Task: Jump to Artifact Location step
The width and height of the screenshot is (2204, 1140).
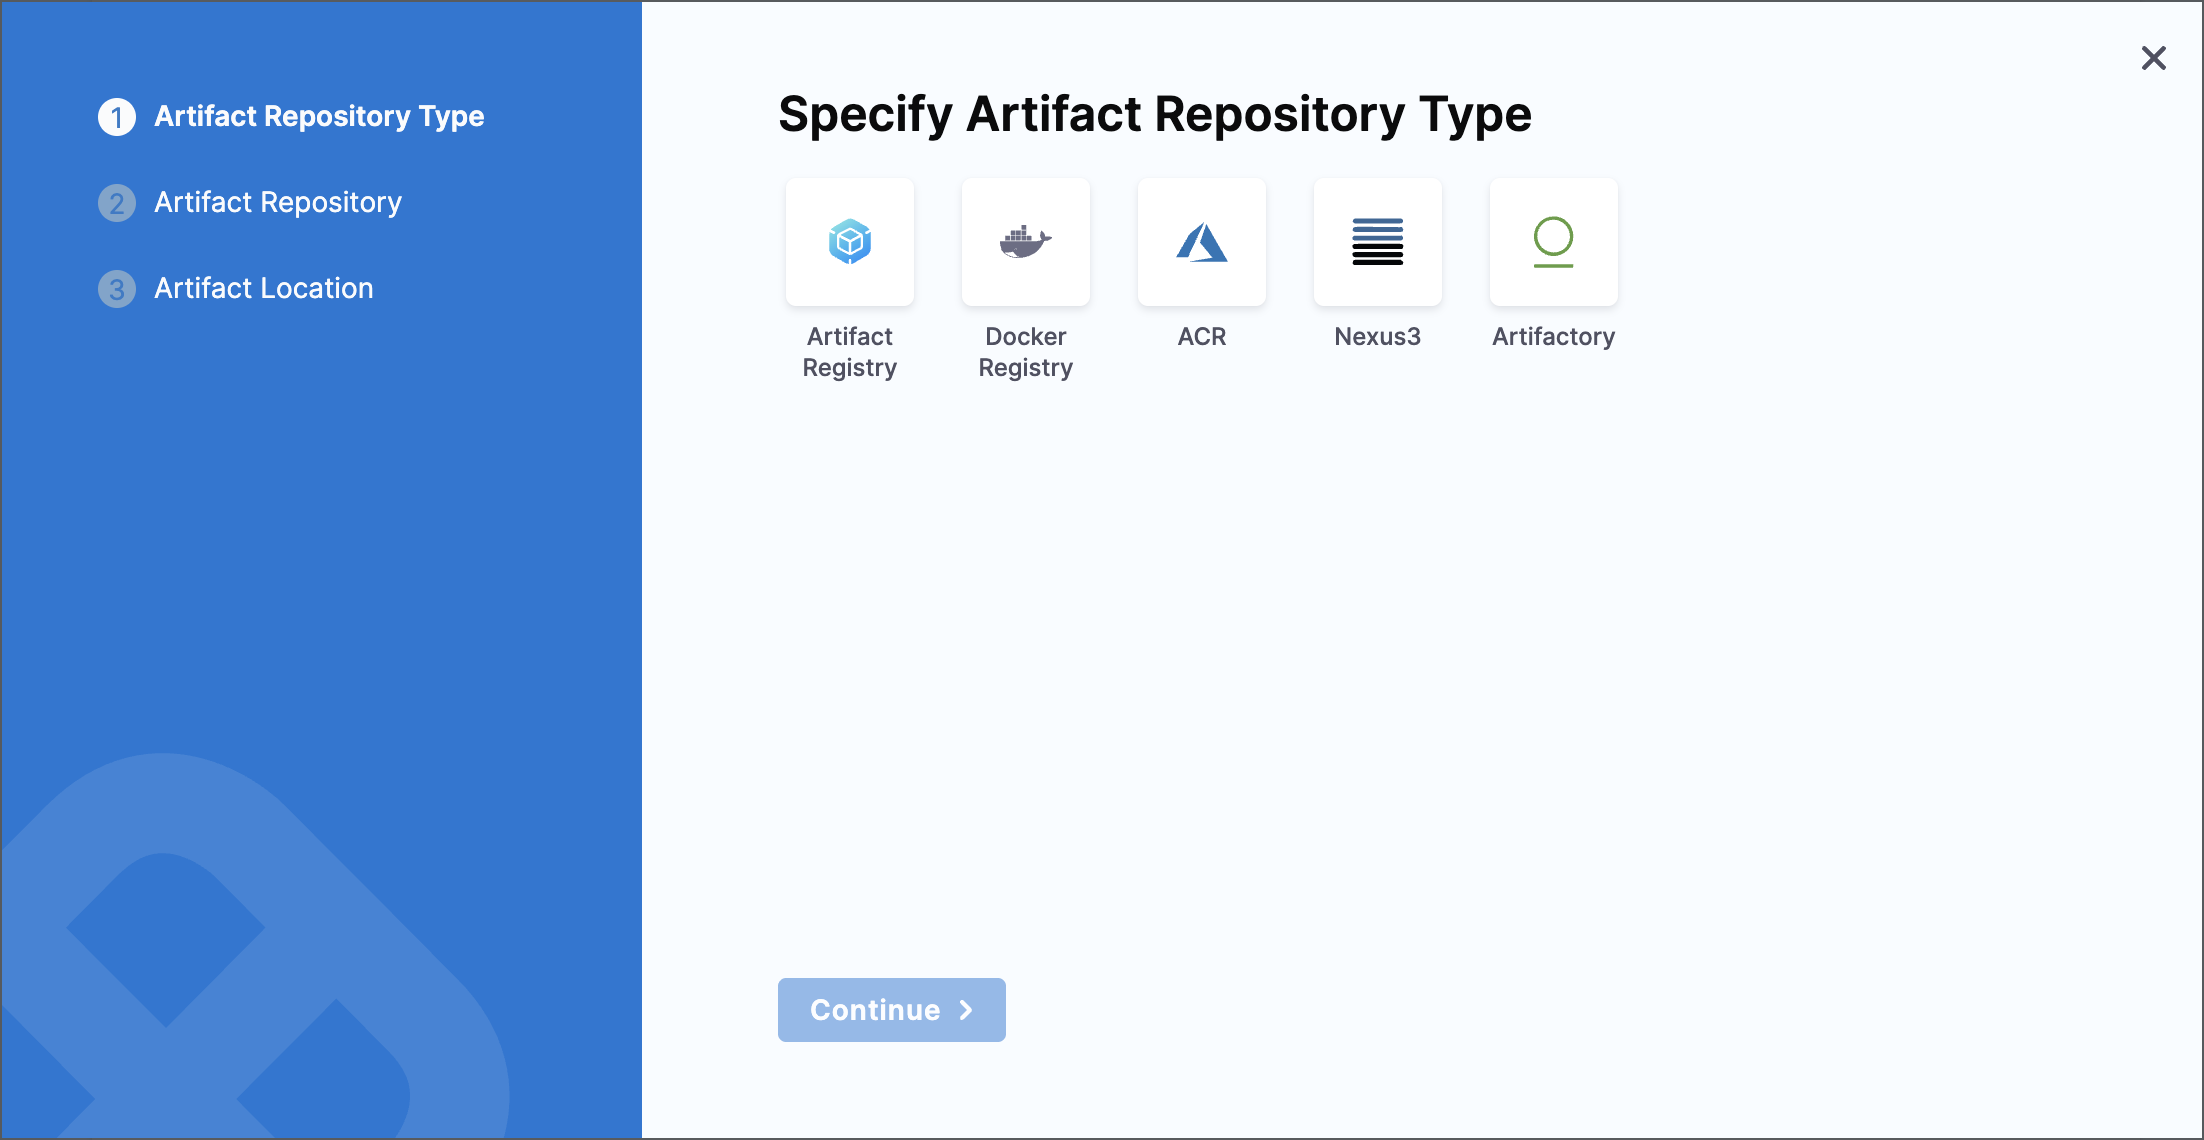Action: click(x=264, y=288)
